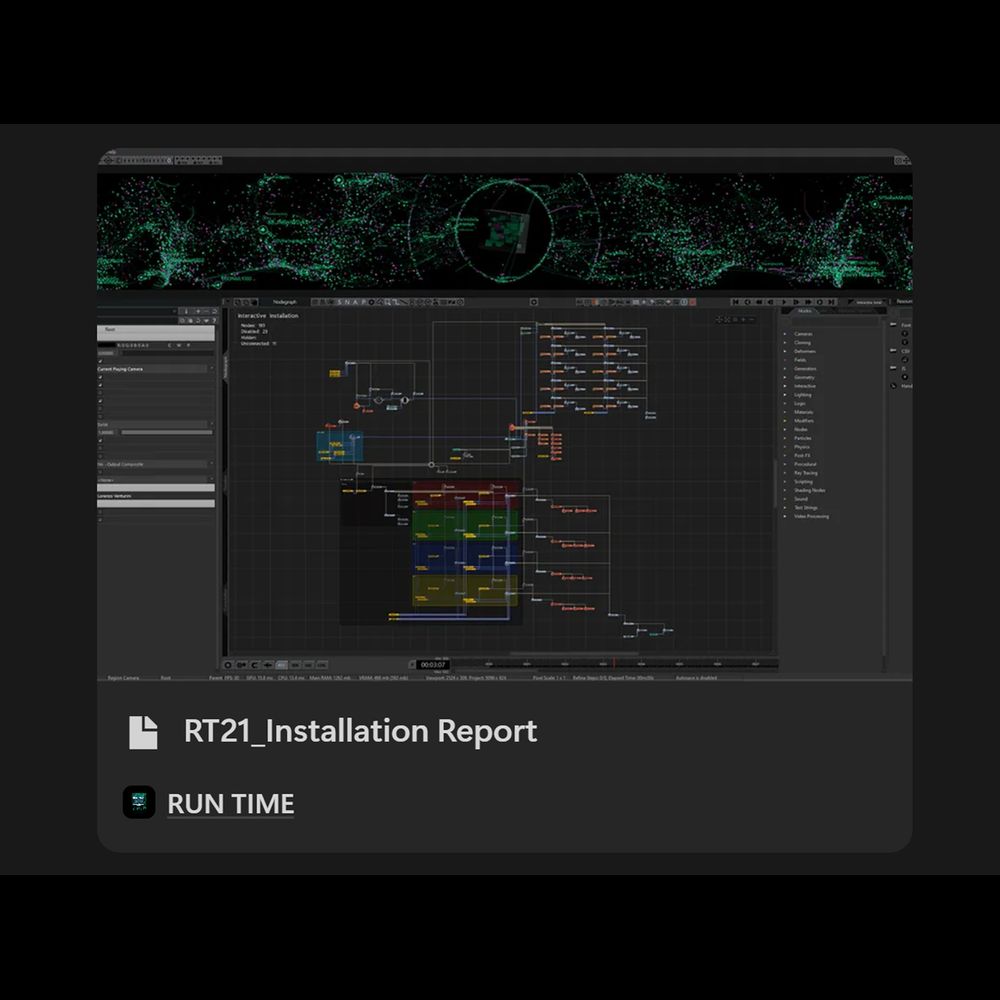Toggle SNAP in the nodegraph toolbar
The width and height of the screenshot is (1000, 1000).
353,301
